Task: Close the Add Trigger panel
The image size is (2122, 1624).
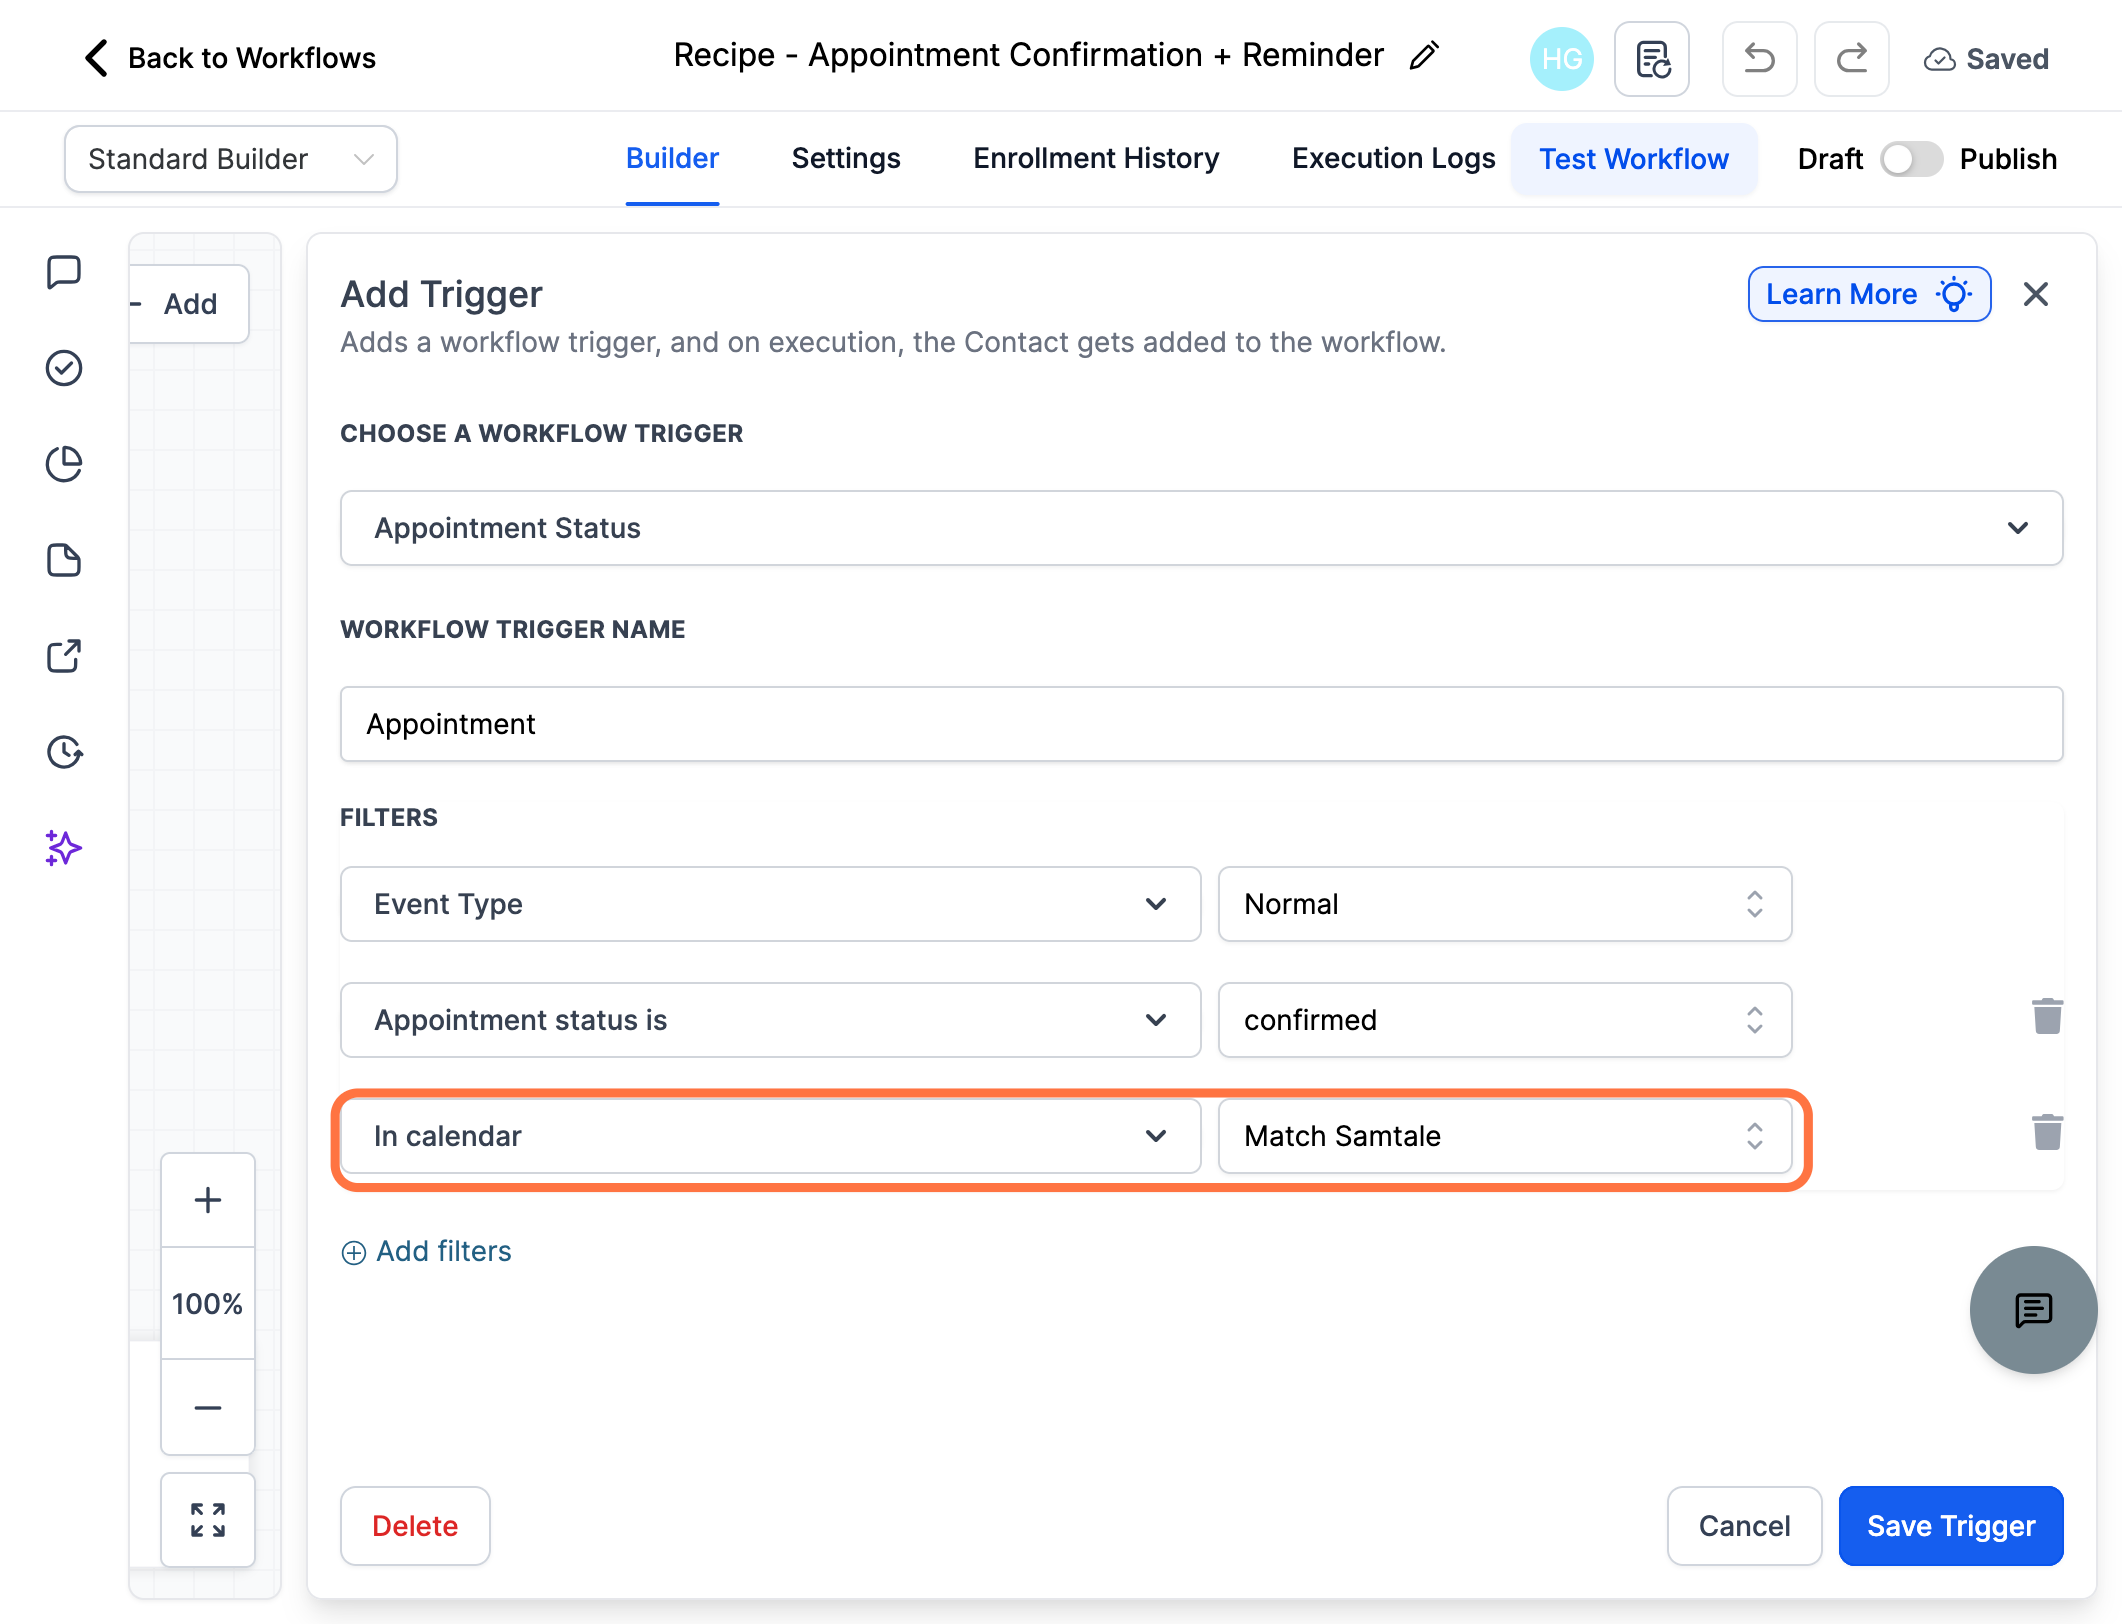Action: (2036, 294)
